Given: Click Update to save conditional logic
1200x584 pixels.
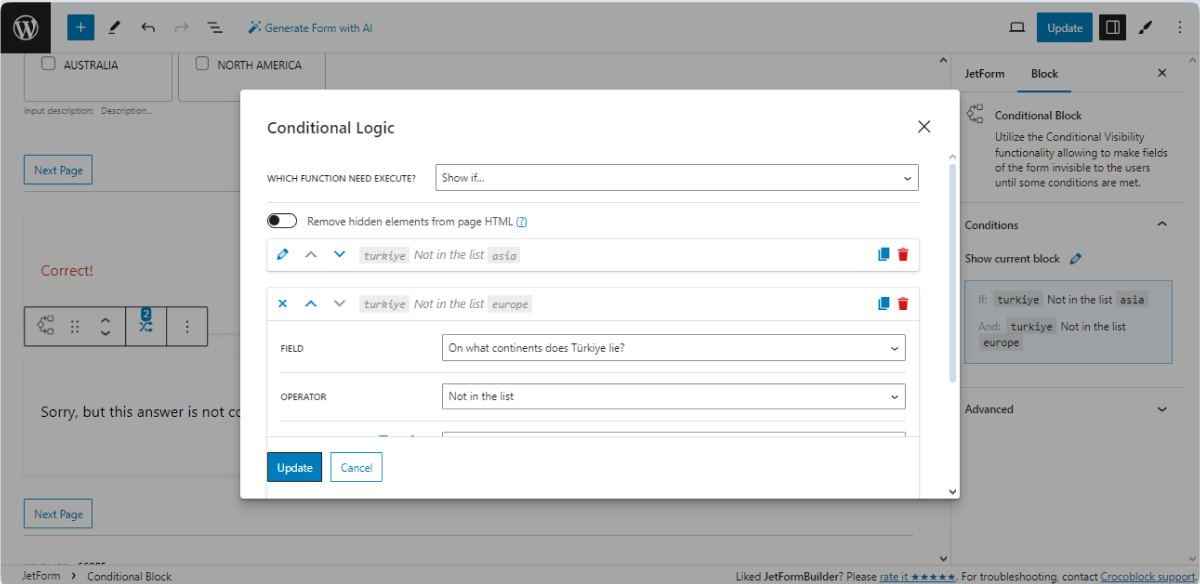Looking at the screenshot, I should (x=294, y=467).
